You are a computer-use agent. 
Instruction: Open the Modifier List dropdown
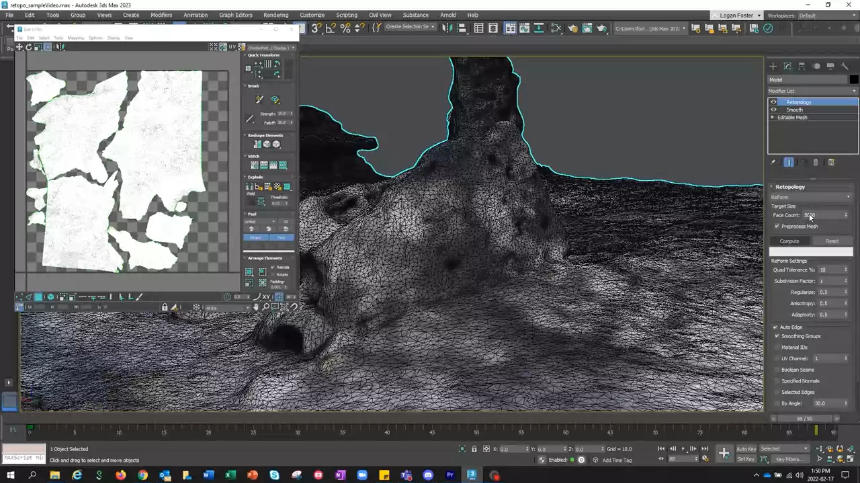point(811,91)
